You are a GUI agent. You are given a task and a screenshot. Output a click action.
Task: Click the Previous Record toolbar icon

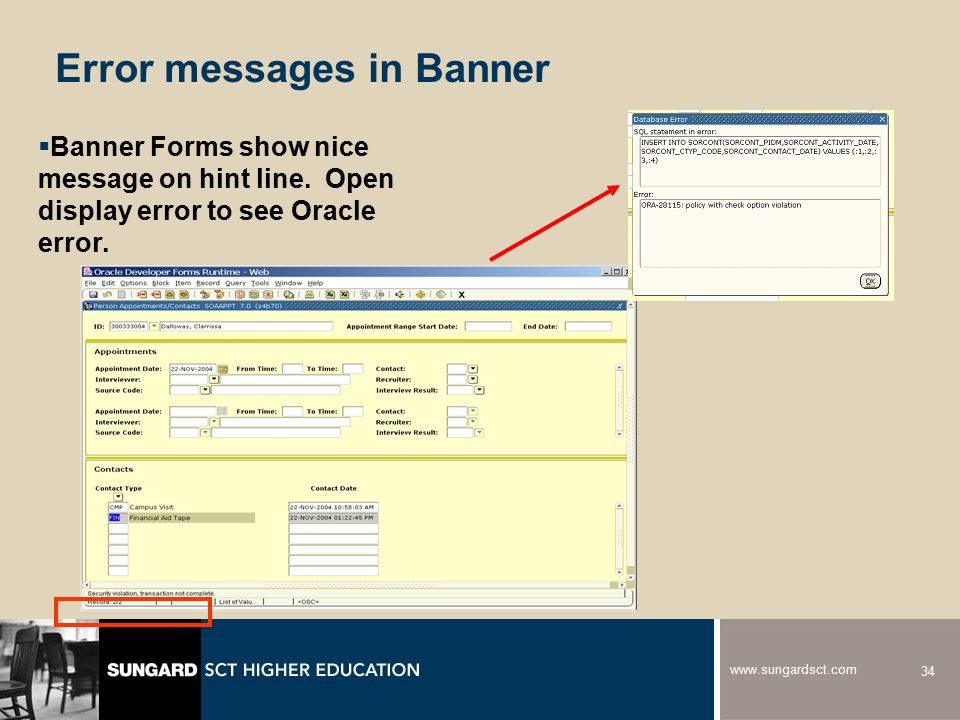click(x=170, y=294)
